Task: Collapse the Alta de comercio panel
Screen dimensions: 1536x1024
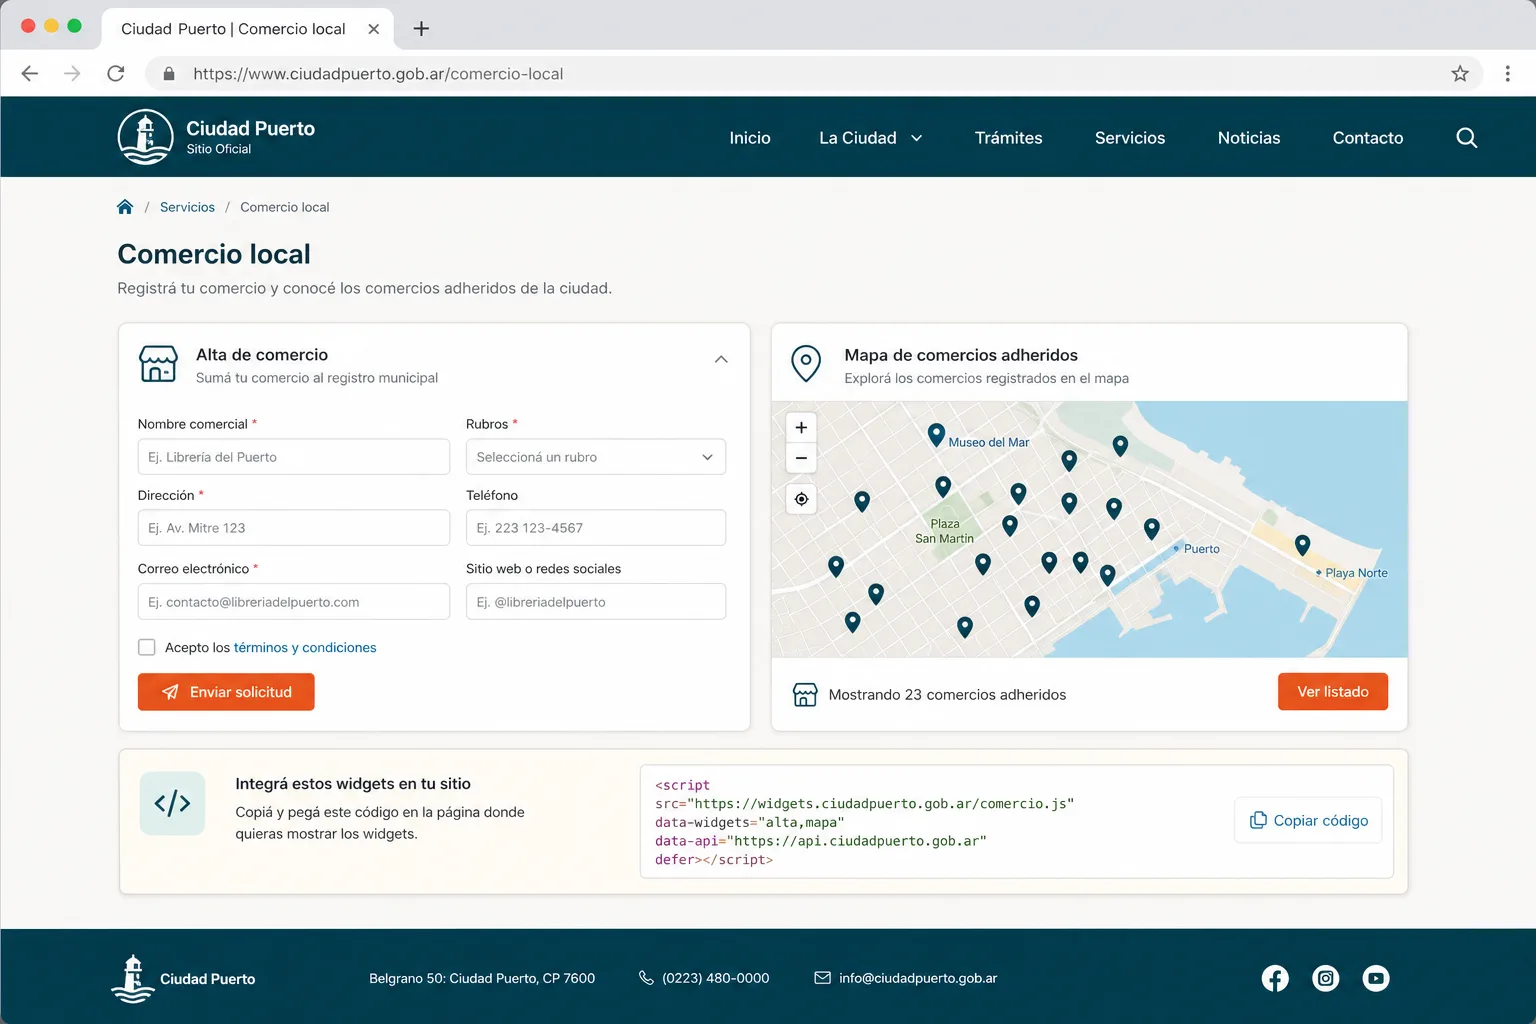Action: pos(721,359)
